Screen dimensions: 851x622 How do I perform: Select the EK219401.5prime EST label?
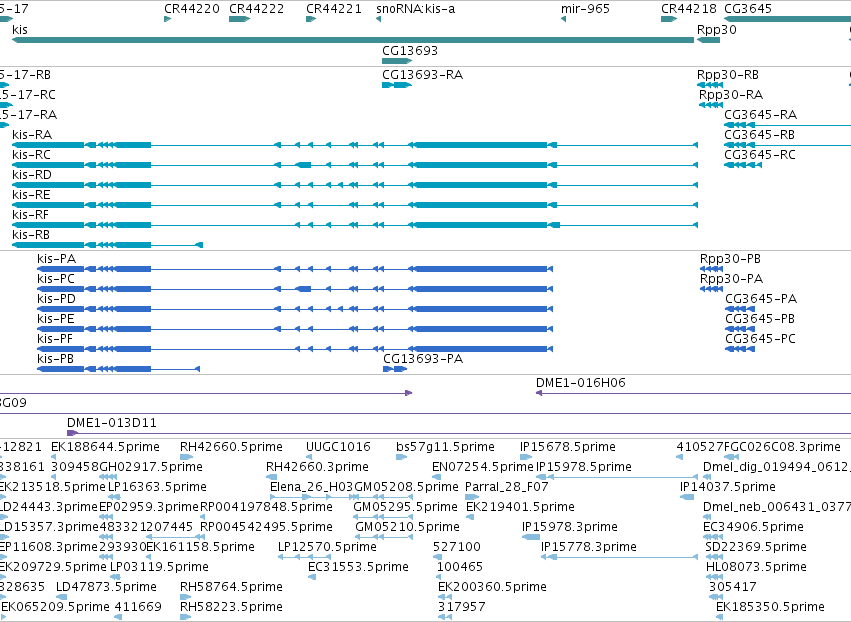(x=520, y=507)
